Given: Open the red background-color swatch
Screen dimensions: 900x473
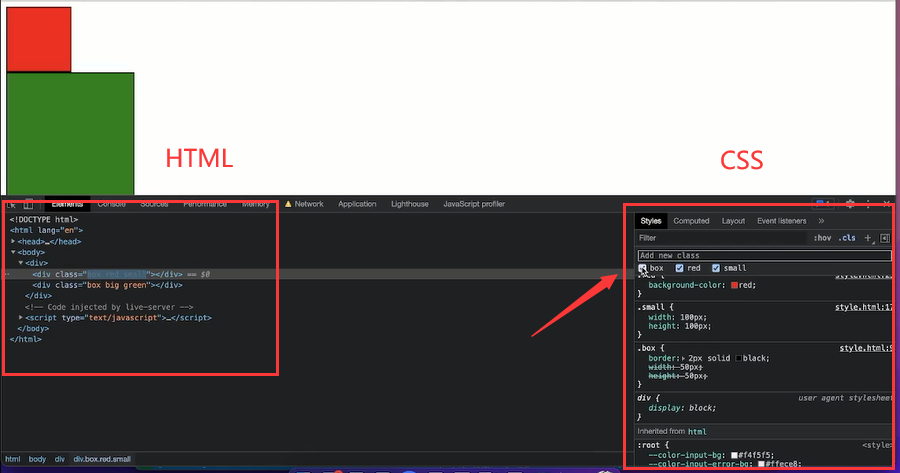Looking at the screenshot, I should pyautogui.click(x=734, y=285).
